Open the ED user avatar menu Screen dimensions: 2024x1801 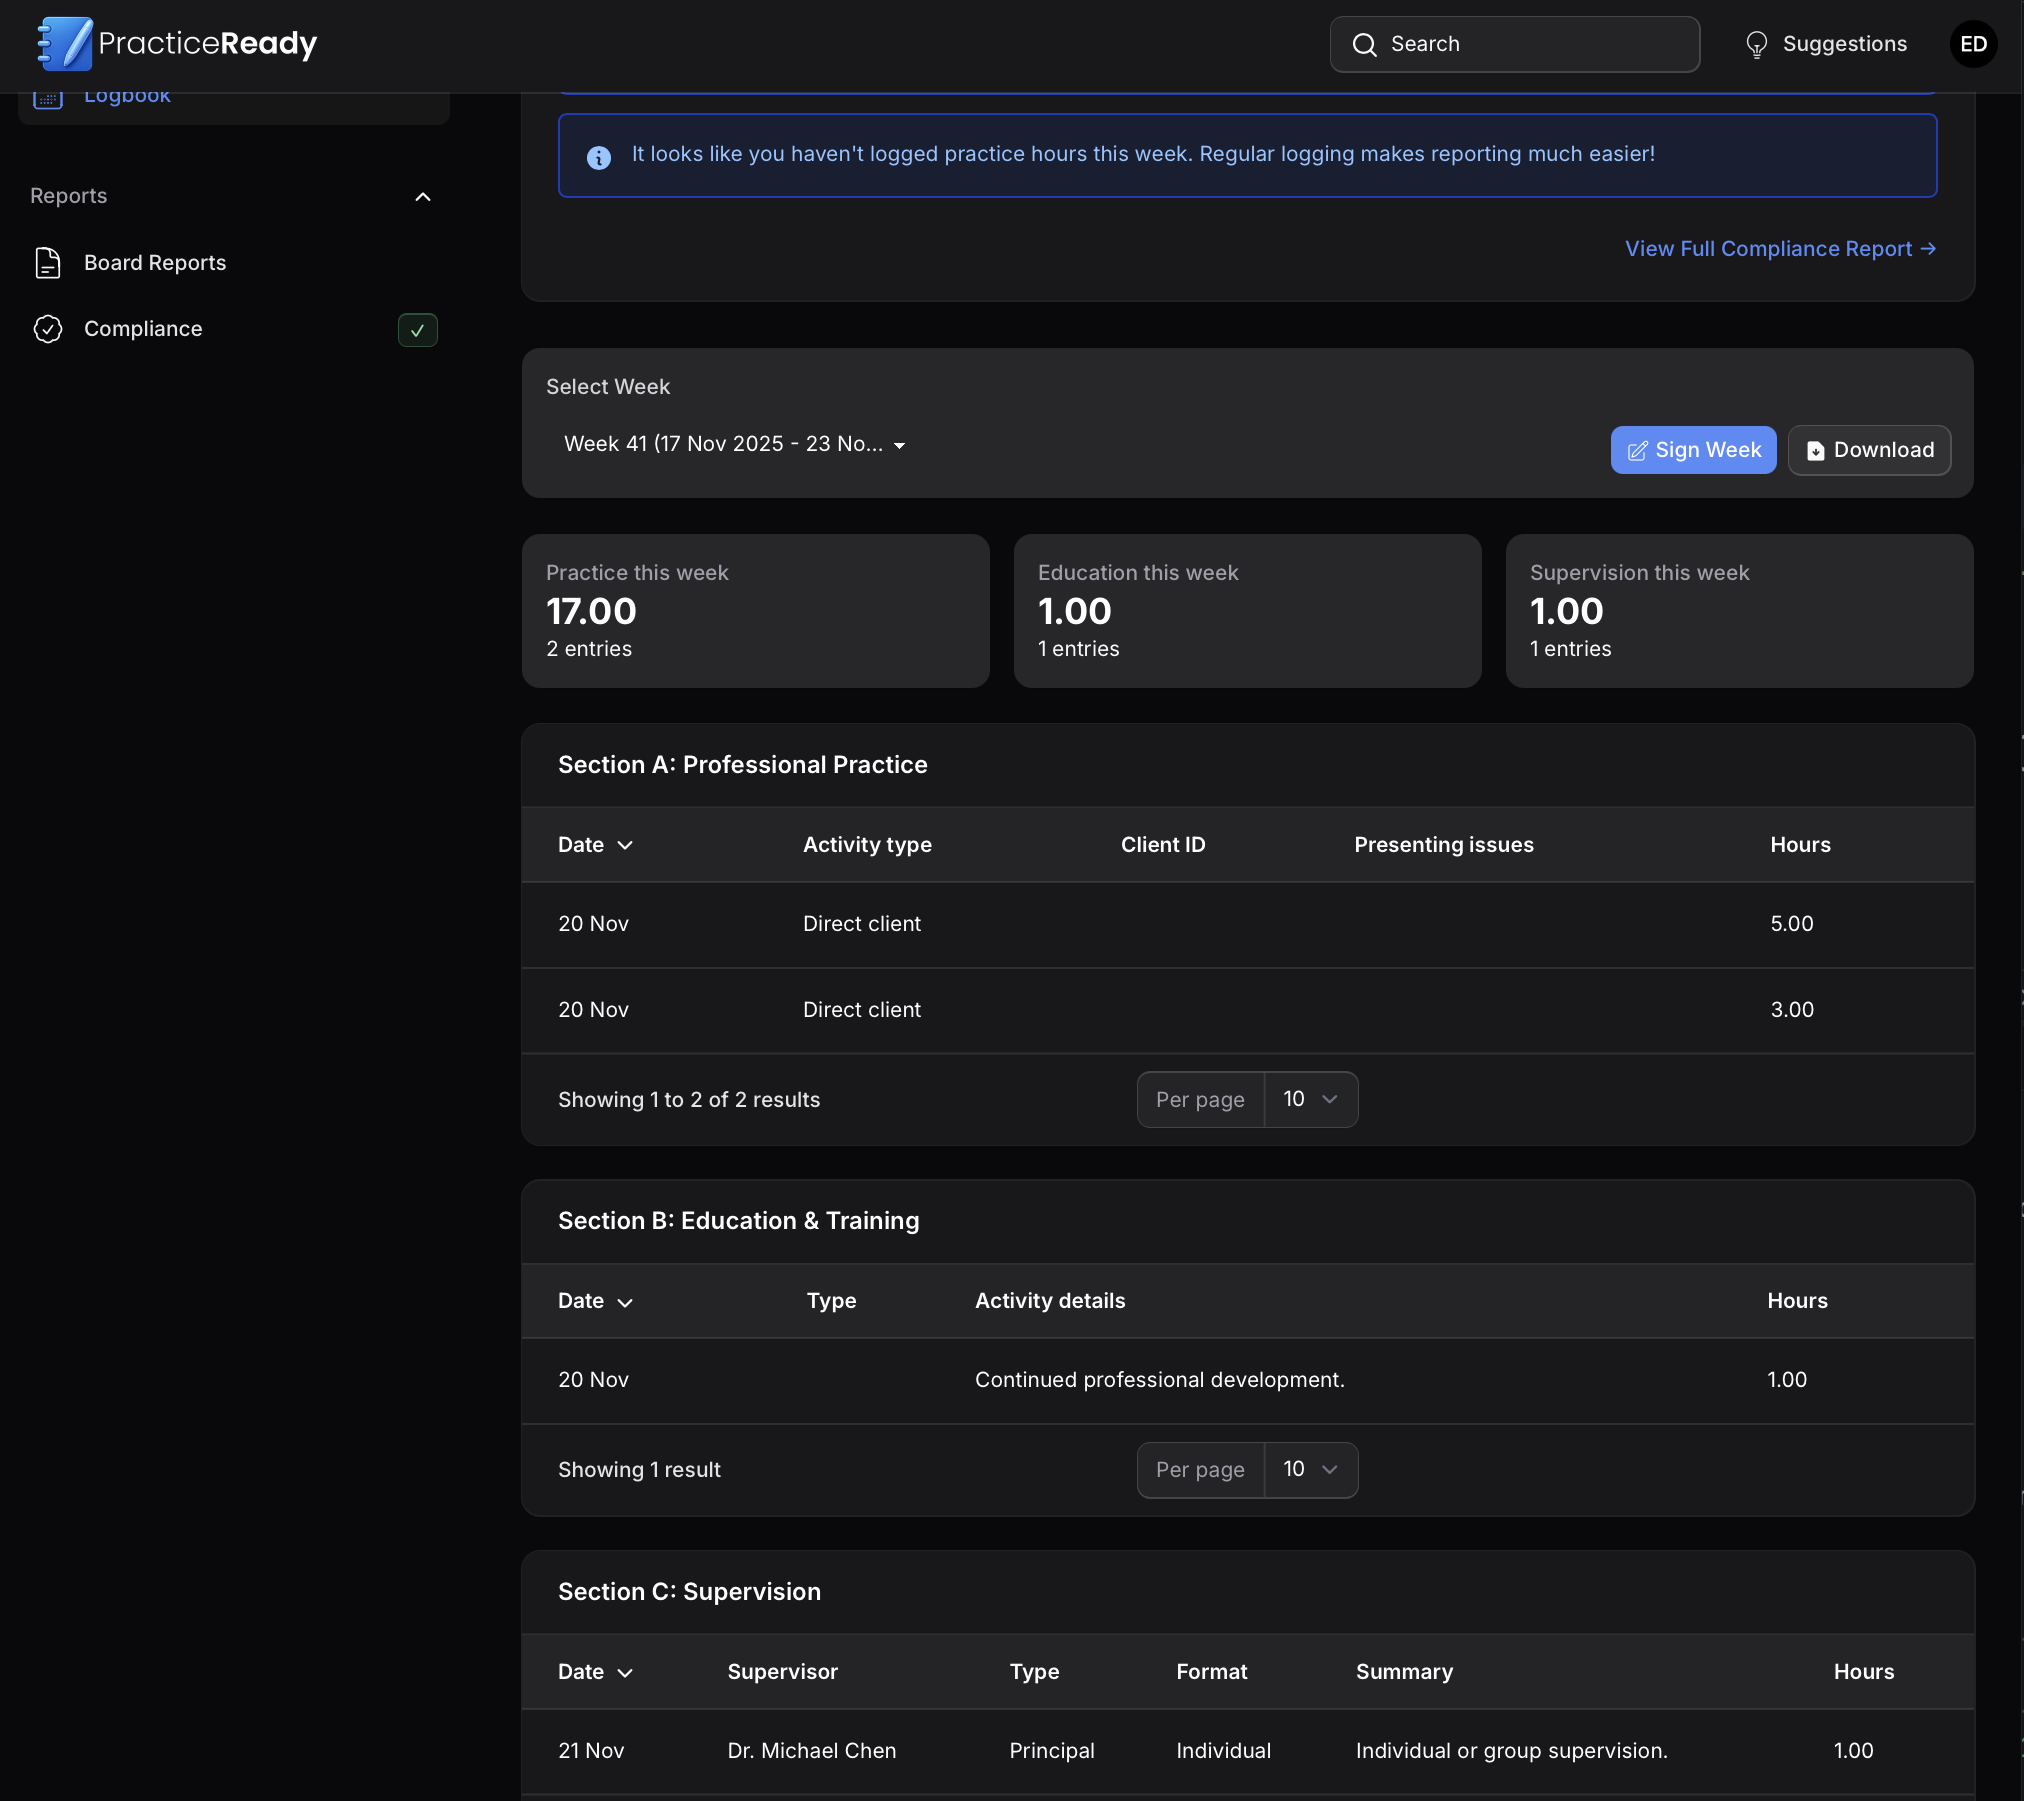click(x=1973, y=44)
